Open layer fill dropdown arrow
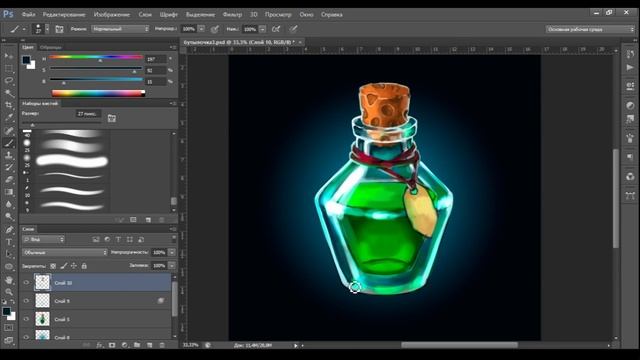The height and width of the screenshot is (360, 640). pyautogui.click(x=172, y=265)
